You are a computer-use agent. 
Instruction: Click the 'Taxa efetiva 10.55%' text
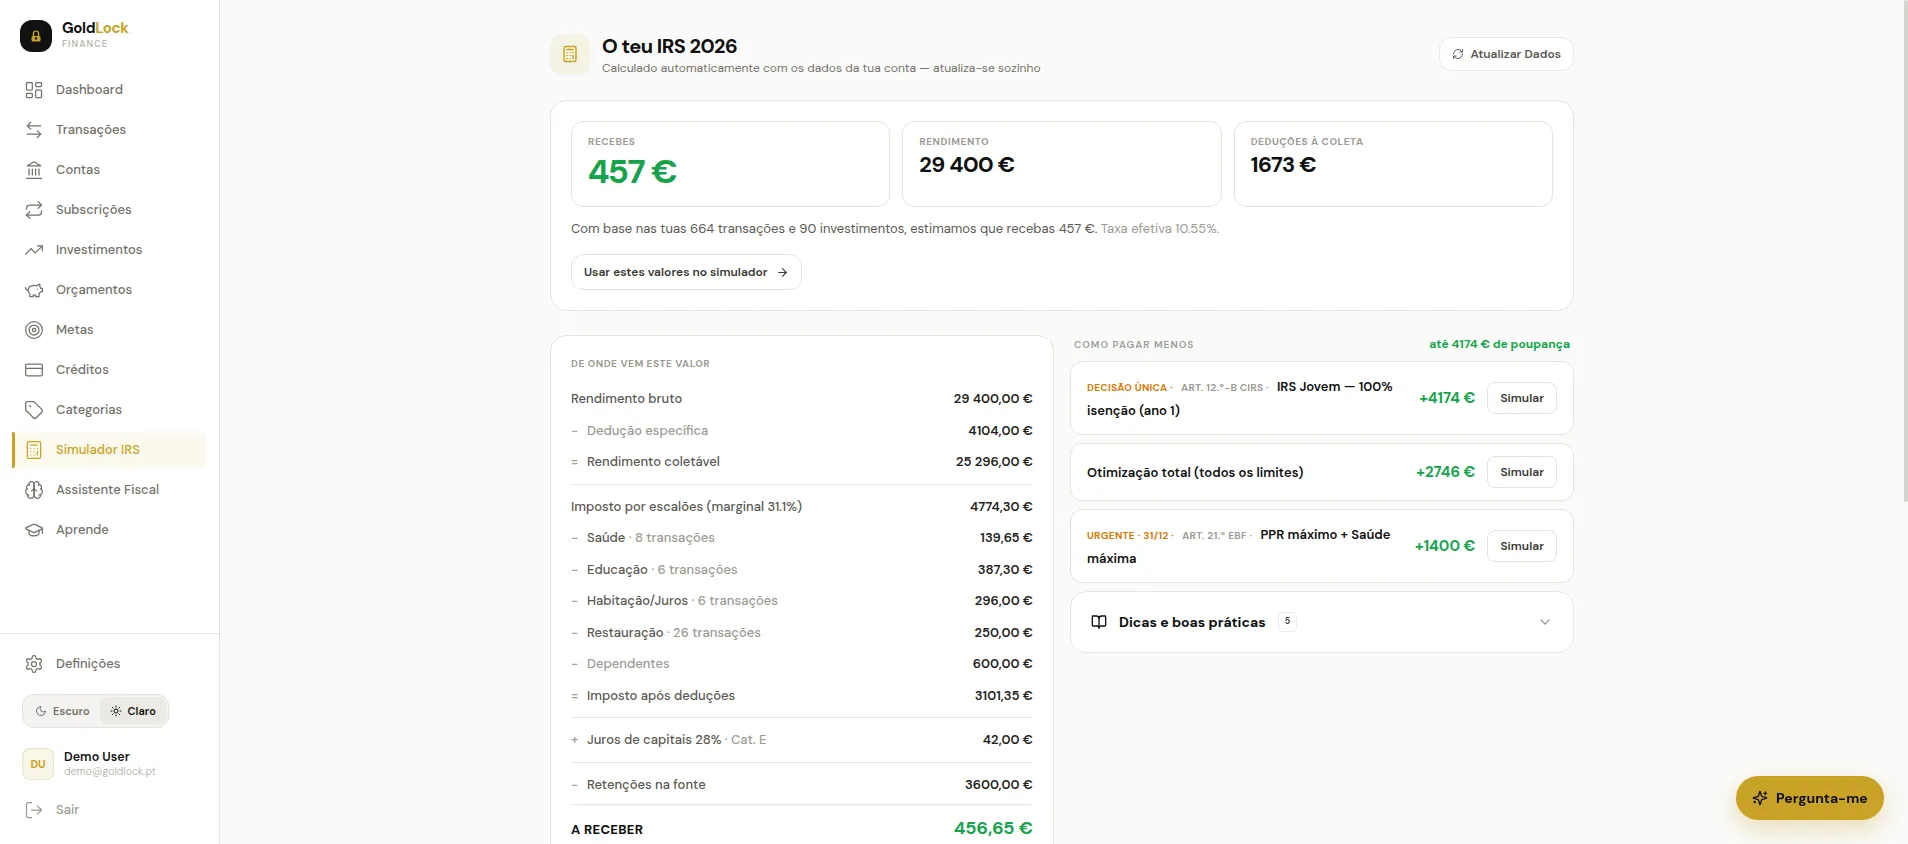click(x=1160, y=229)
